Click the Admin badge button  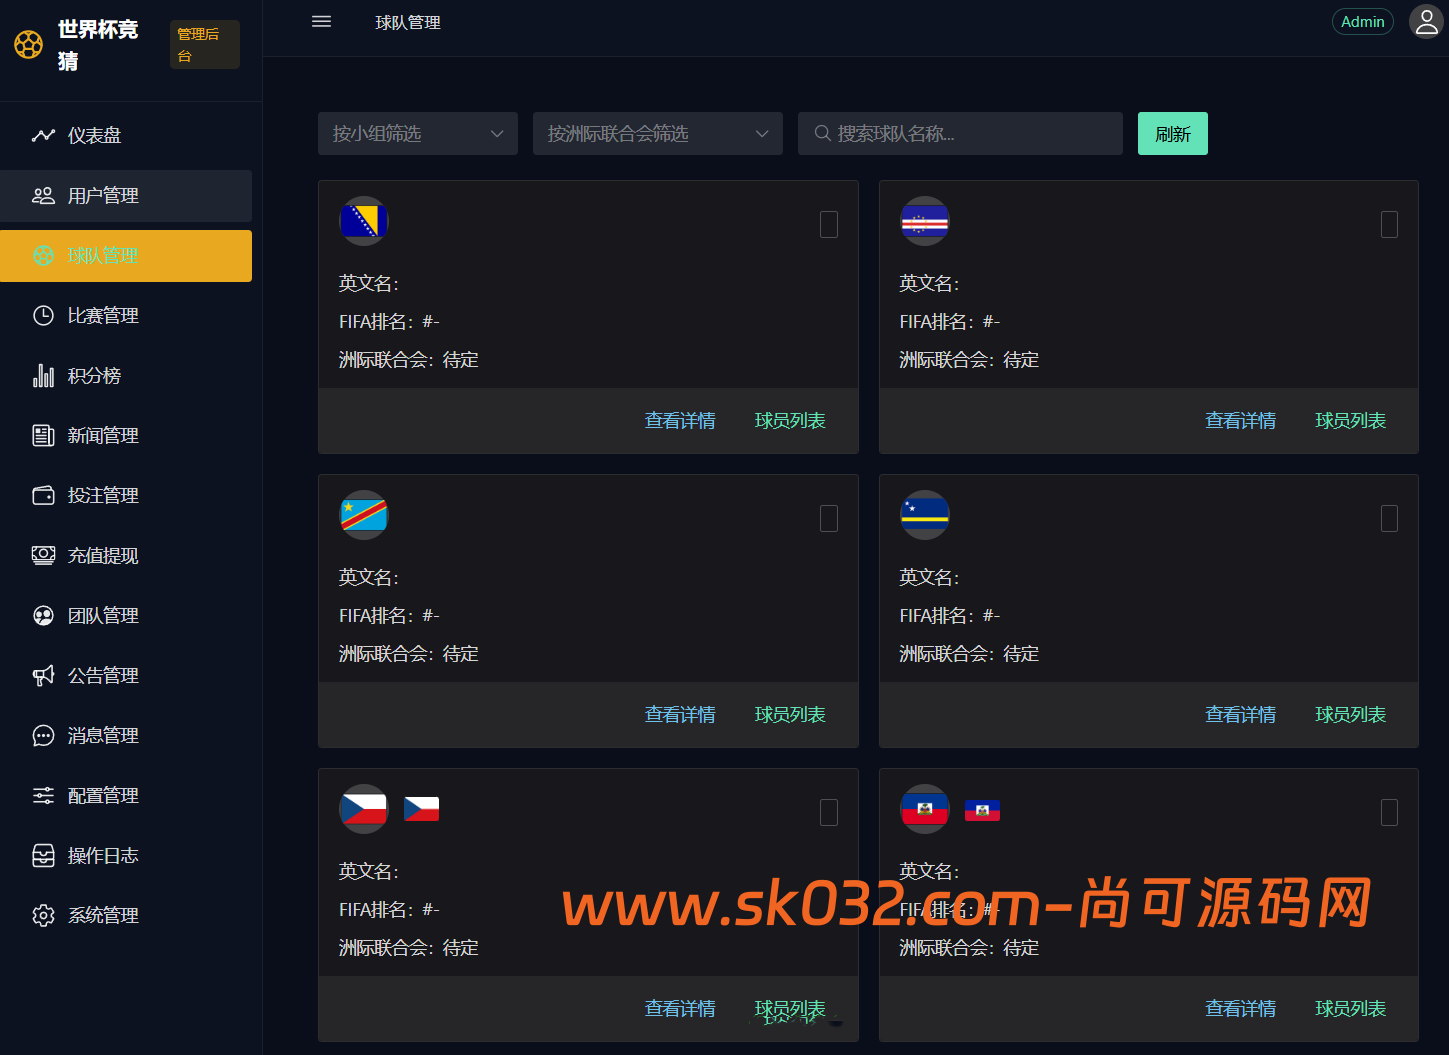[x=1362, y=21]
